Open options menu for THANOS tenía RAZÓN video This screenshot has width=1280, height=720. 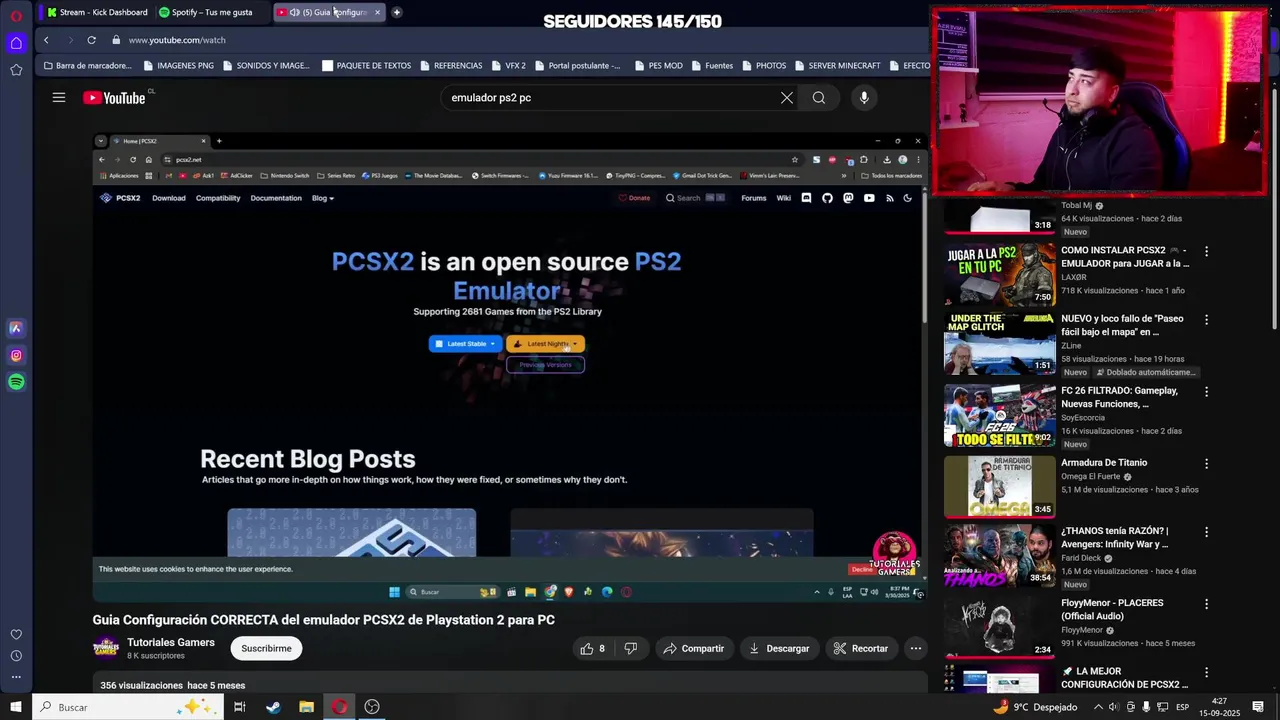click(x=1206, y=532)
